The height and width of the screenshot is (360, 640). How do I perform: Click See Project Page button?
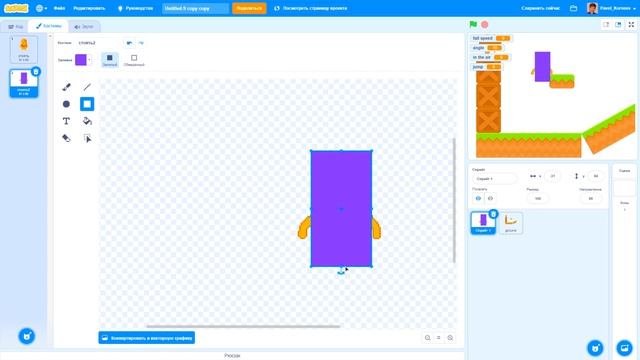click(311, 8)
